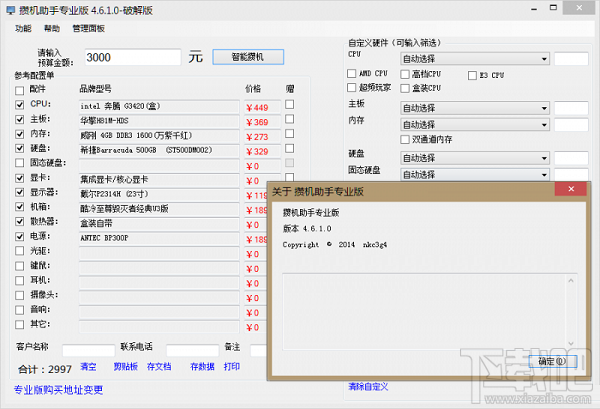Screen dimensions: 600x409
Task: Tick the 赠 checkbox on the 硬盘 row
Action: tap(290, 148)
